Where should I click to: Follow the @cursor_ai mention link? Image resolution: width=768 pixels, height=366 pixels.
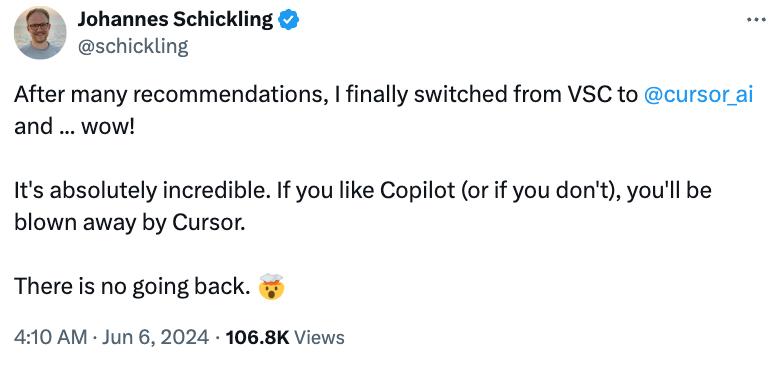pyautogui.click(x=698, y=95)
